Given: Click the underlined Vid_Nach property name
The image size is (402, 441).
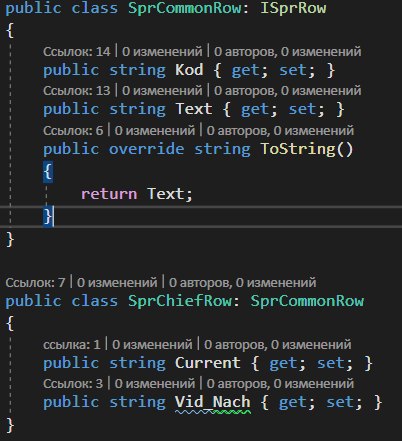Looking at the screenshot, I should click(213, 402).
